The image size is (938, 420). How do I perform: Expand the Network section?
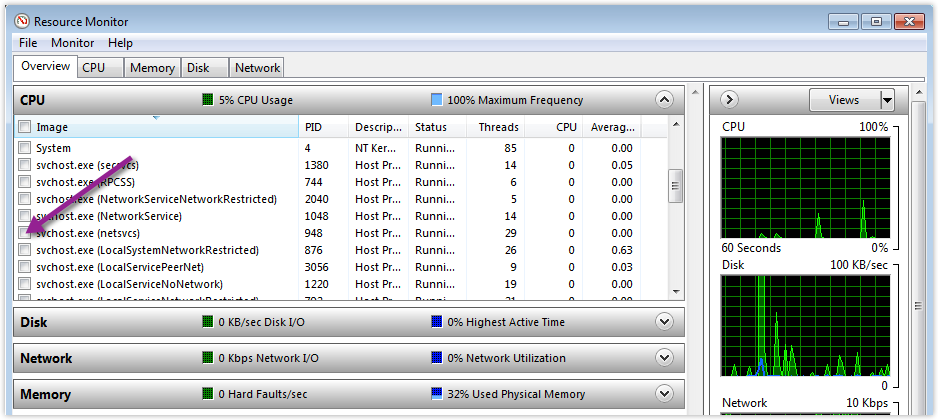[664, 358]
